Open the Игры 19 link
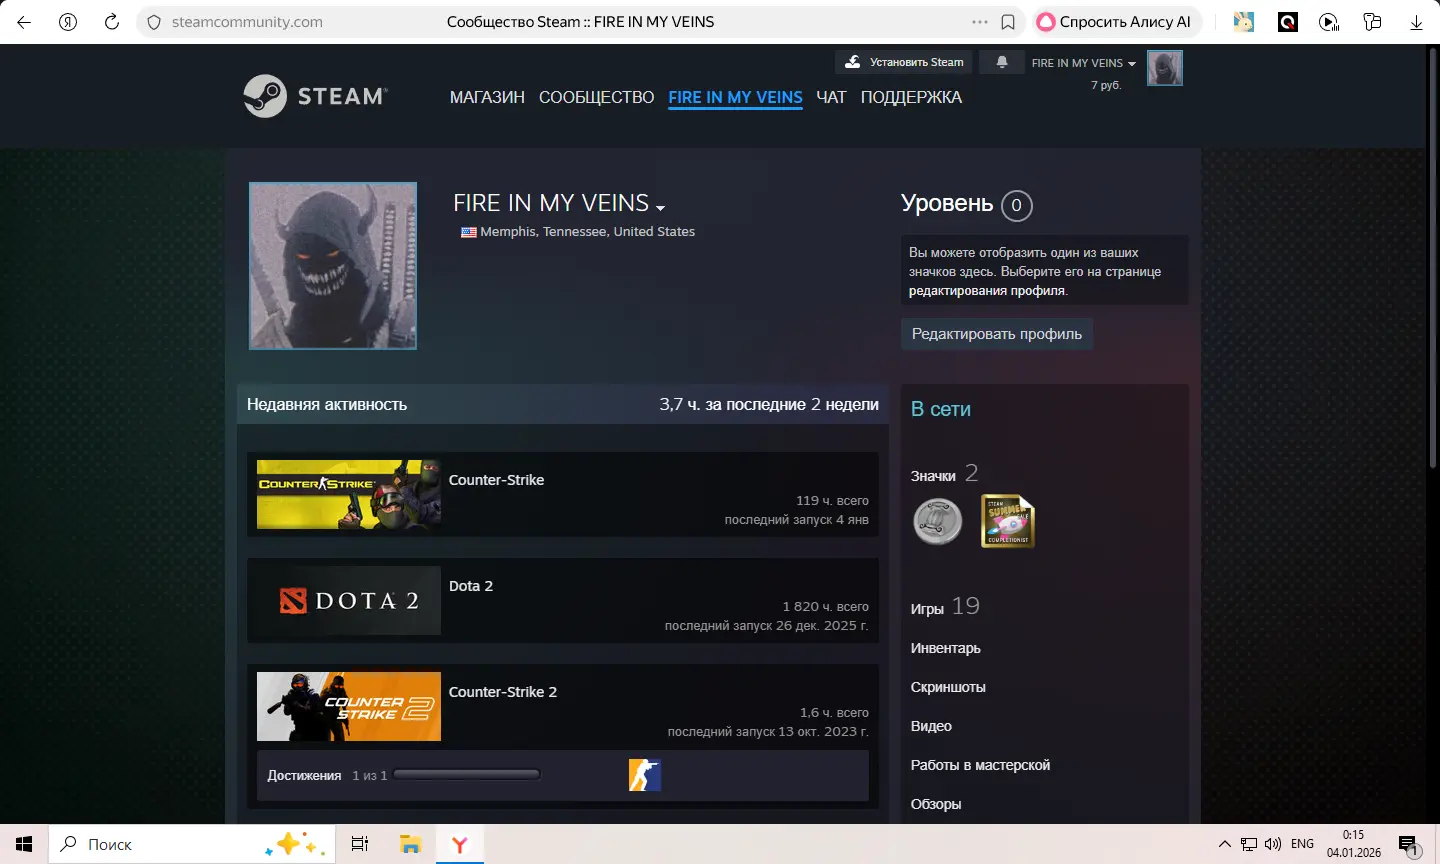 pyautogui.click(x=945, y=607)
